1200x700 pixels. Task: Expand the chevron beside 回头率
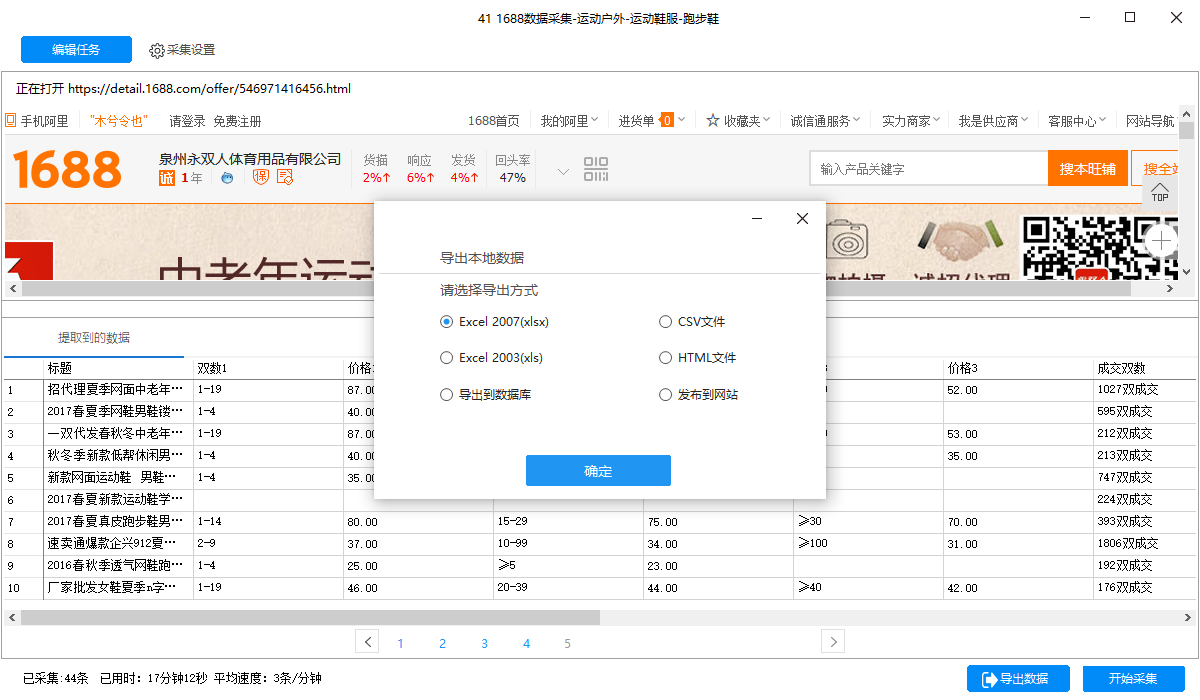coord(563,171)
